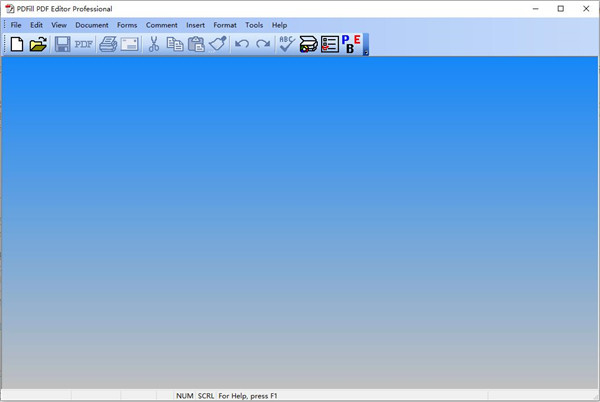The height and width of the screenshot is (402, 600).
Task: Run the ABC spell check tool
Action: click(x=287, y=44)
